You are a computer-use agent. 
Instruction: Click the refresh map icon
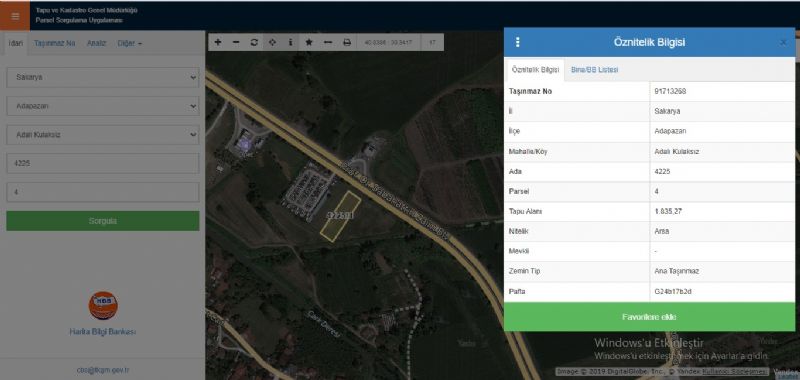pos(254,42)
